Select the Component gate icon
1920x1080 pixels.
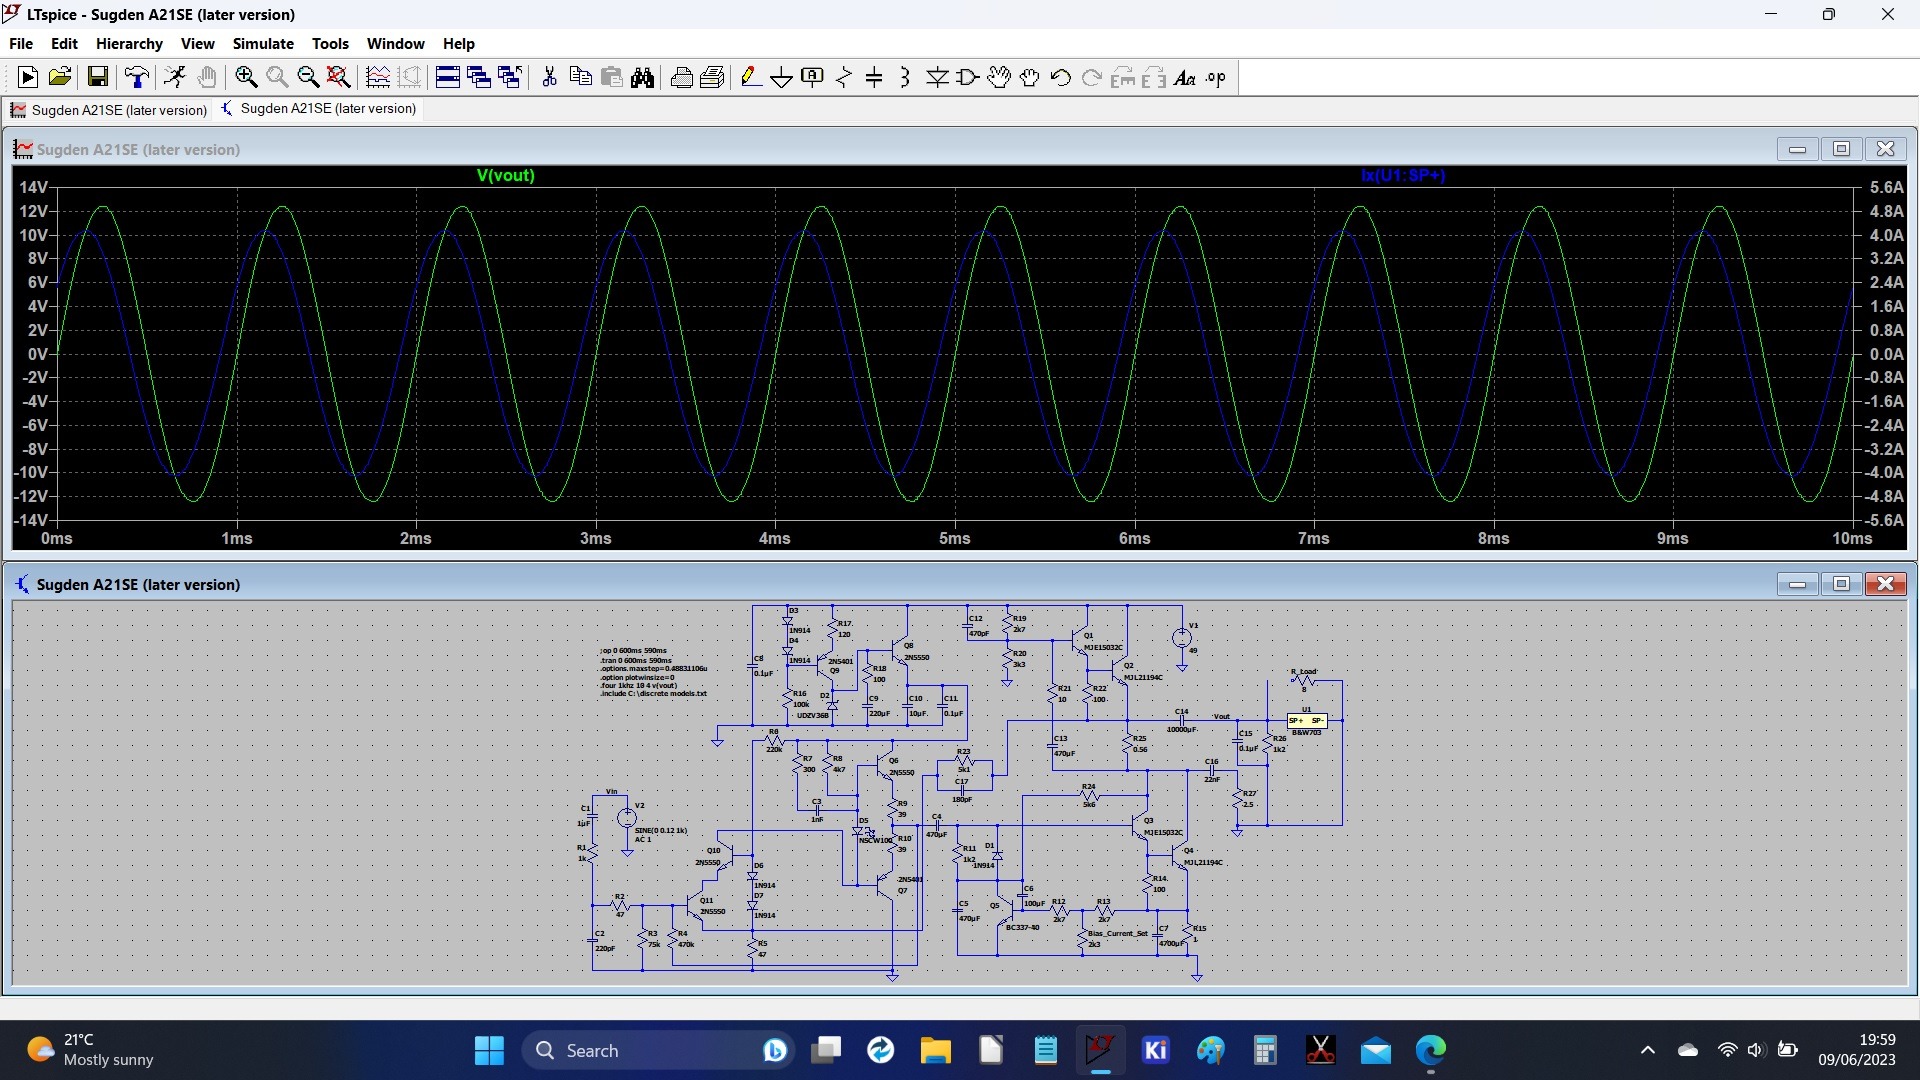(x=968, y=77)
